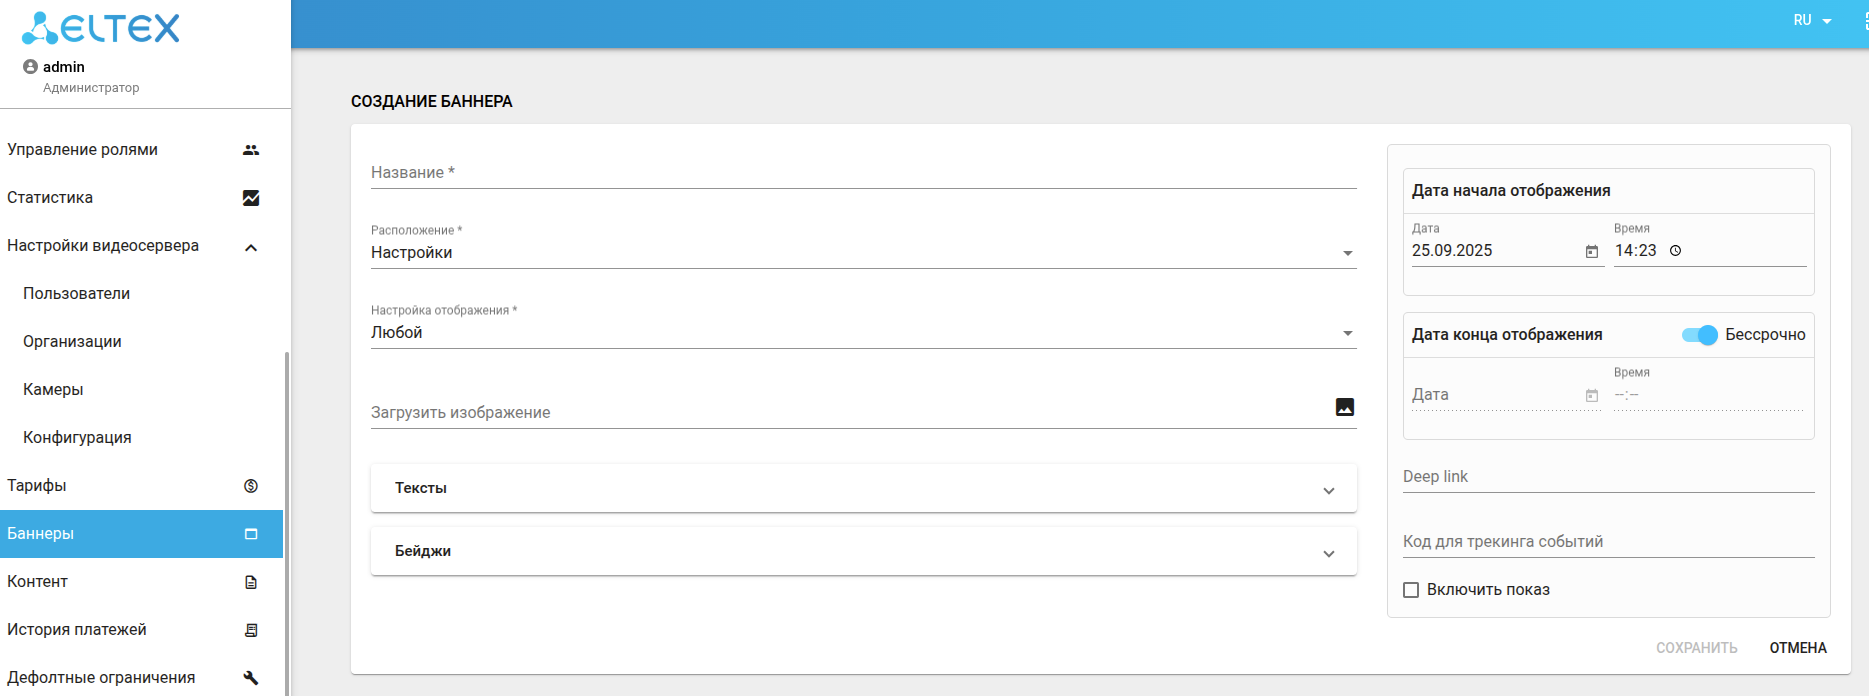Collapse Настройки видеосервера menu
The width and height of the screenshot is (1869, 696).
click(x=251, y=247)
